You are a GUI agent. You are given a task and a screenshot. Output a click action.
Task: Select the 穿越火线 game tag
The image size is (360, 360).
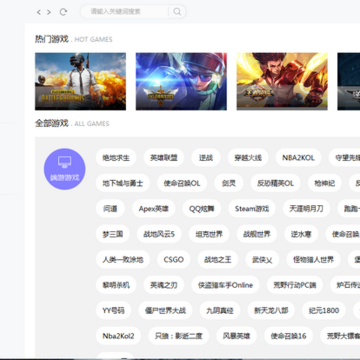click(x=248, y=158)
